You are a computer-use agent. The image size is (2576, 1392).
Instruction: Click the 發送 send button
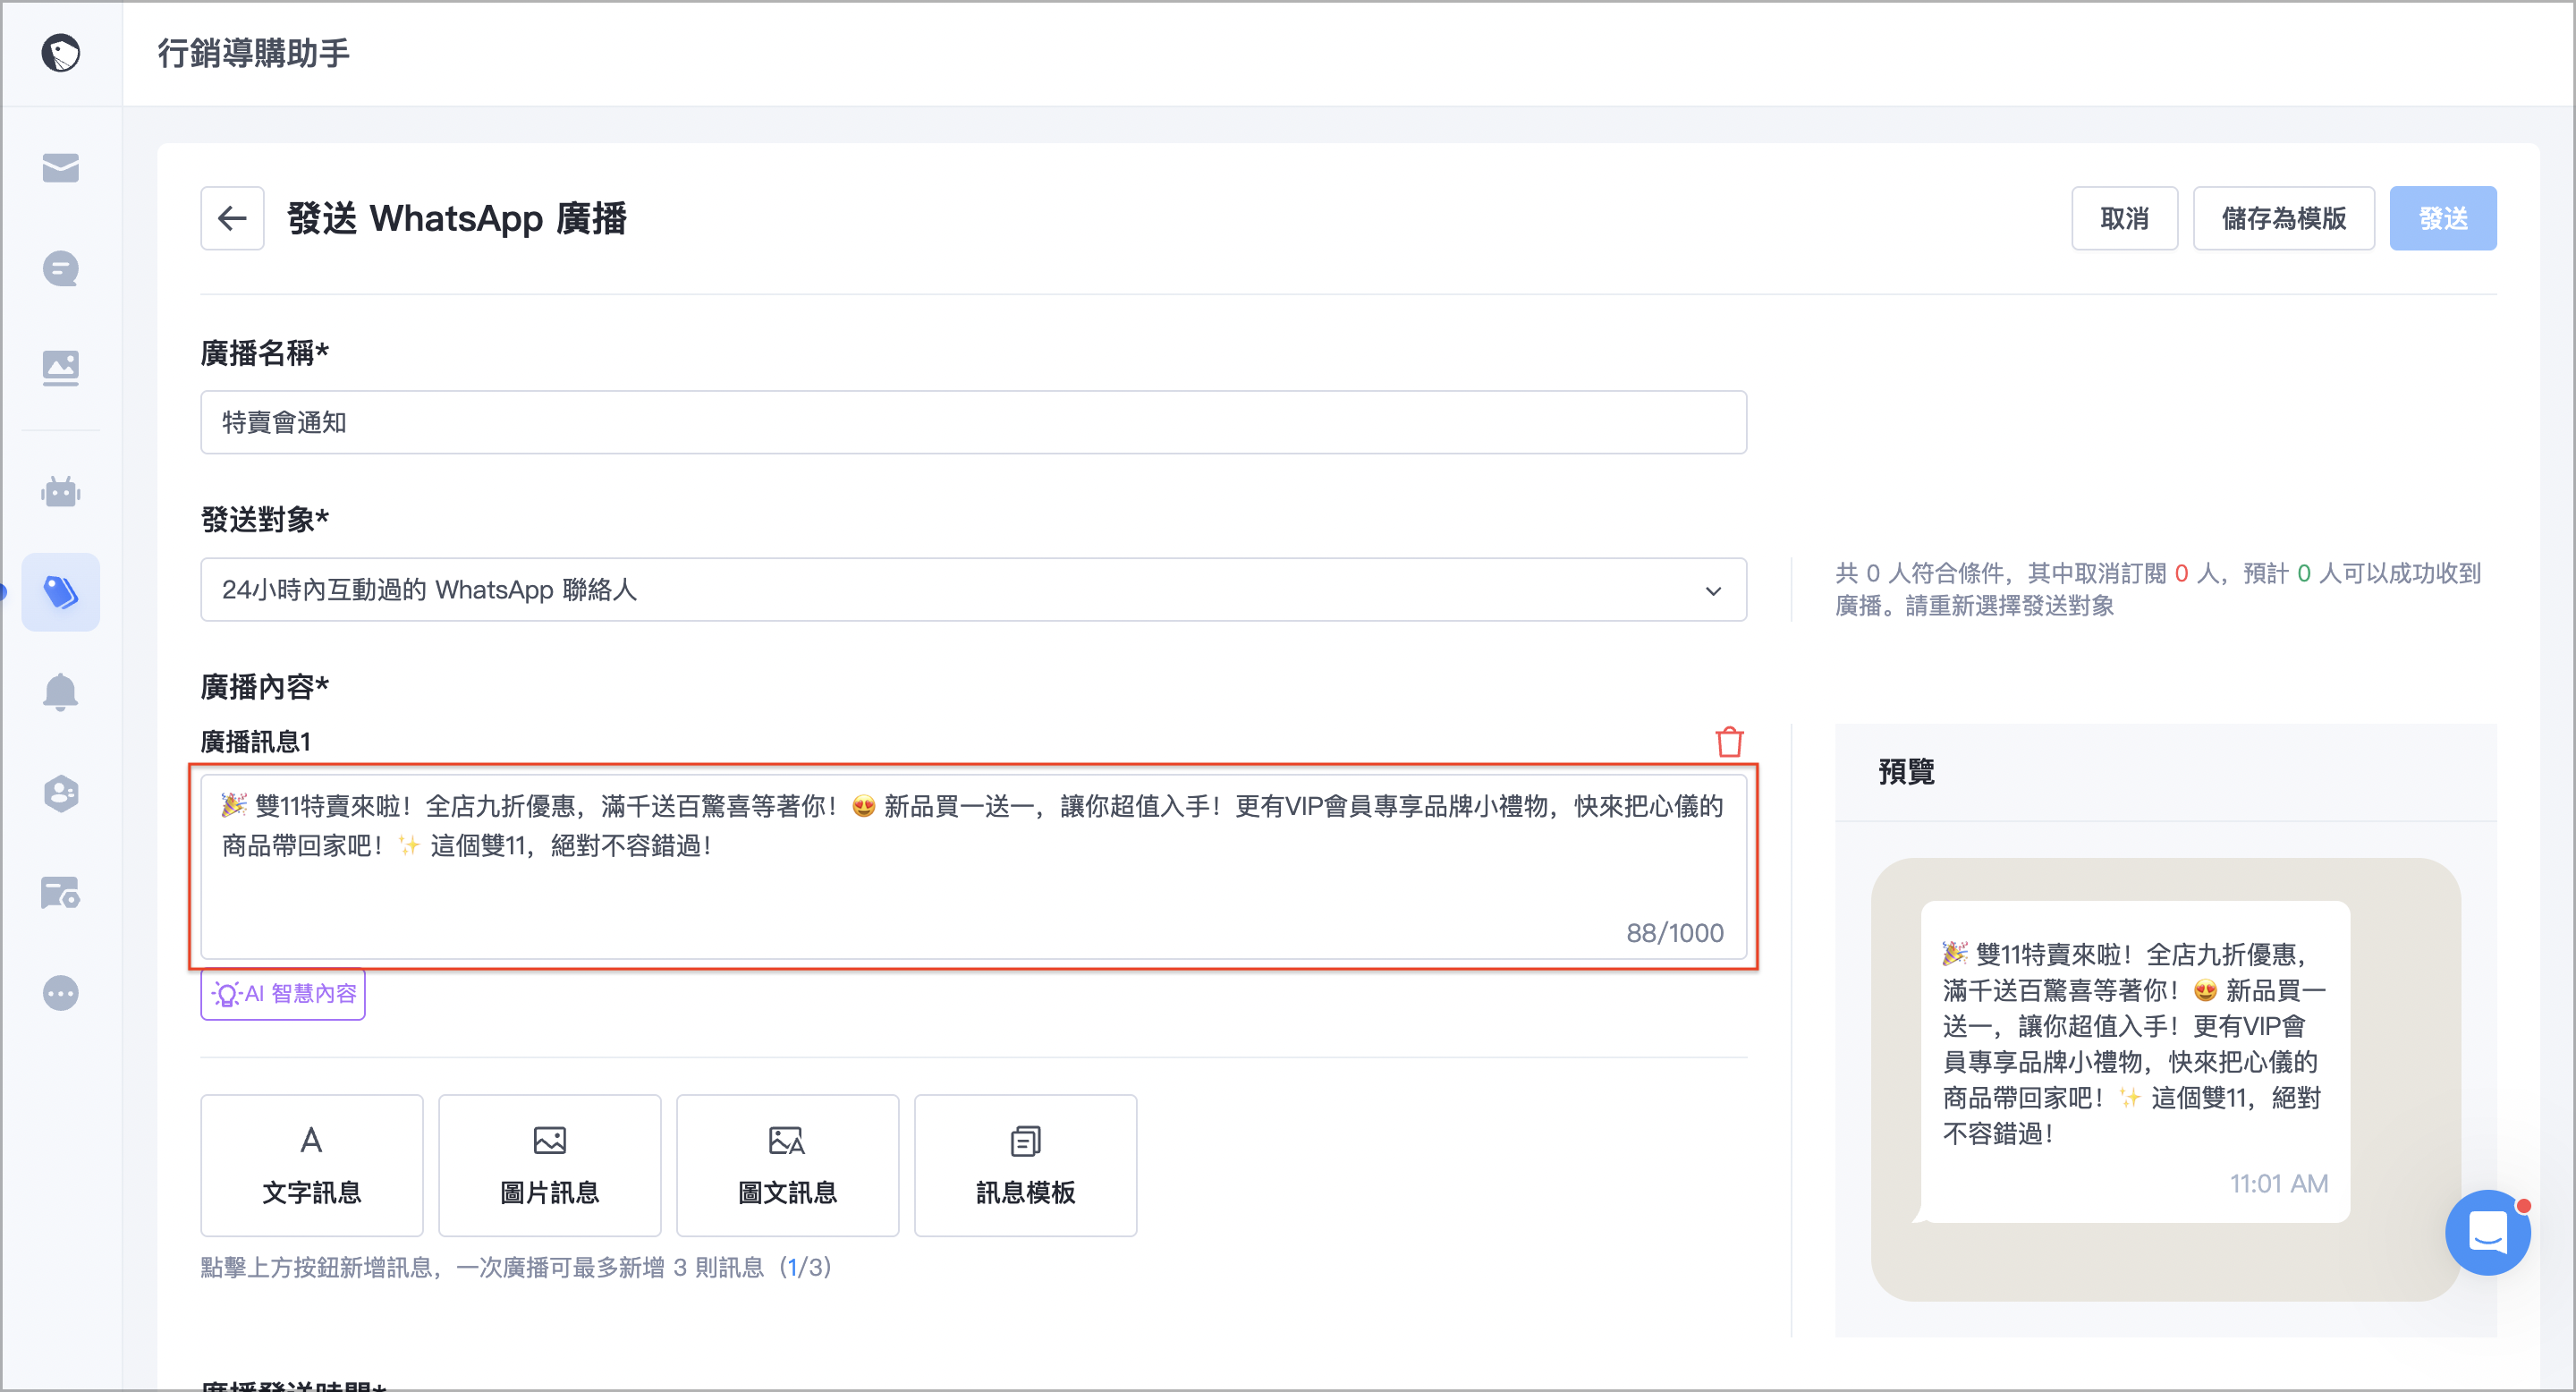coord(2443,218)
